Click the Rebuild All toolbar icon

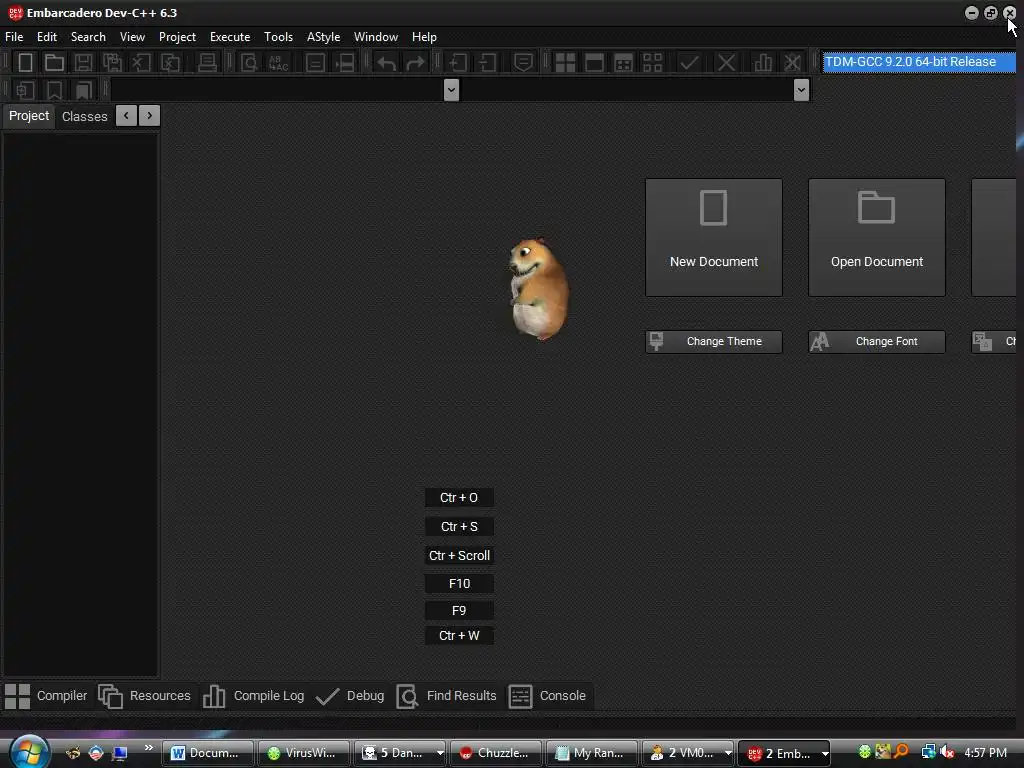point(652,63)
